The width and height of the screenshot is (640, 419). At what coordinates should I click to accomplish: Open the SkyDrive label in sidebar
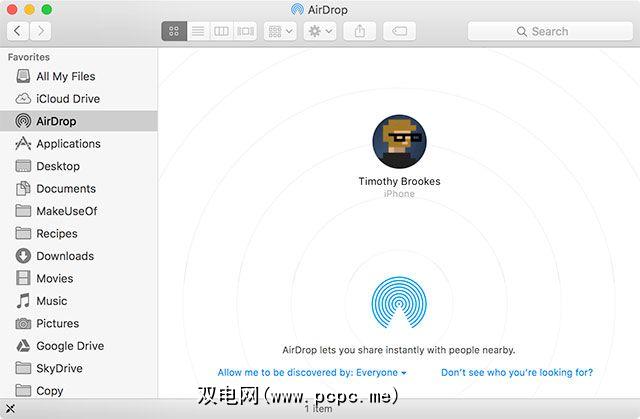[x=59, y=368]
